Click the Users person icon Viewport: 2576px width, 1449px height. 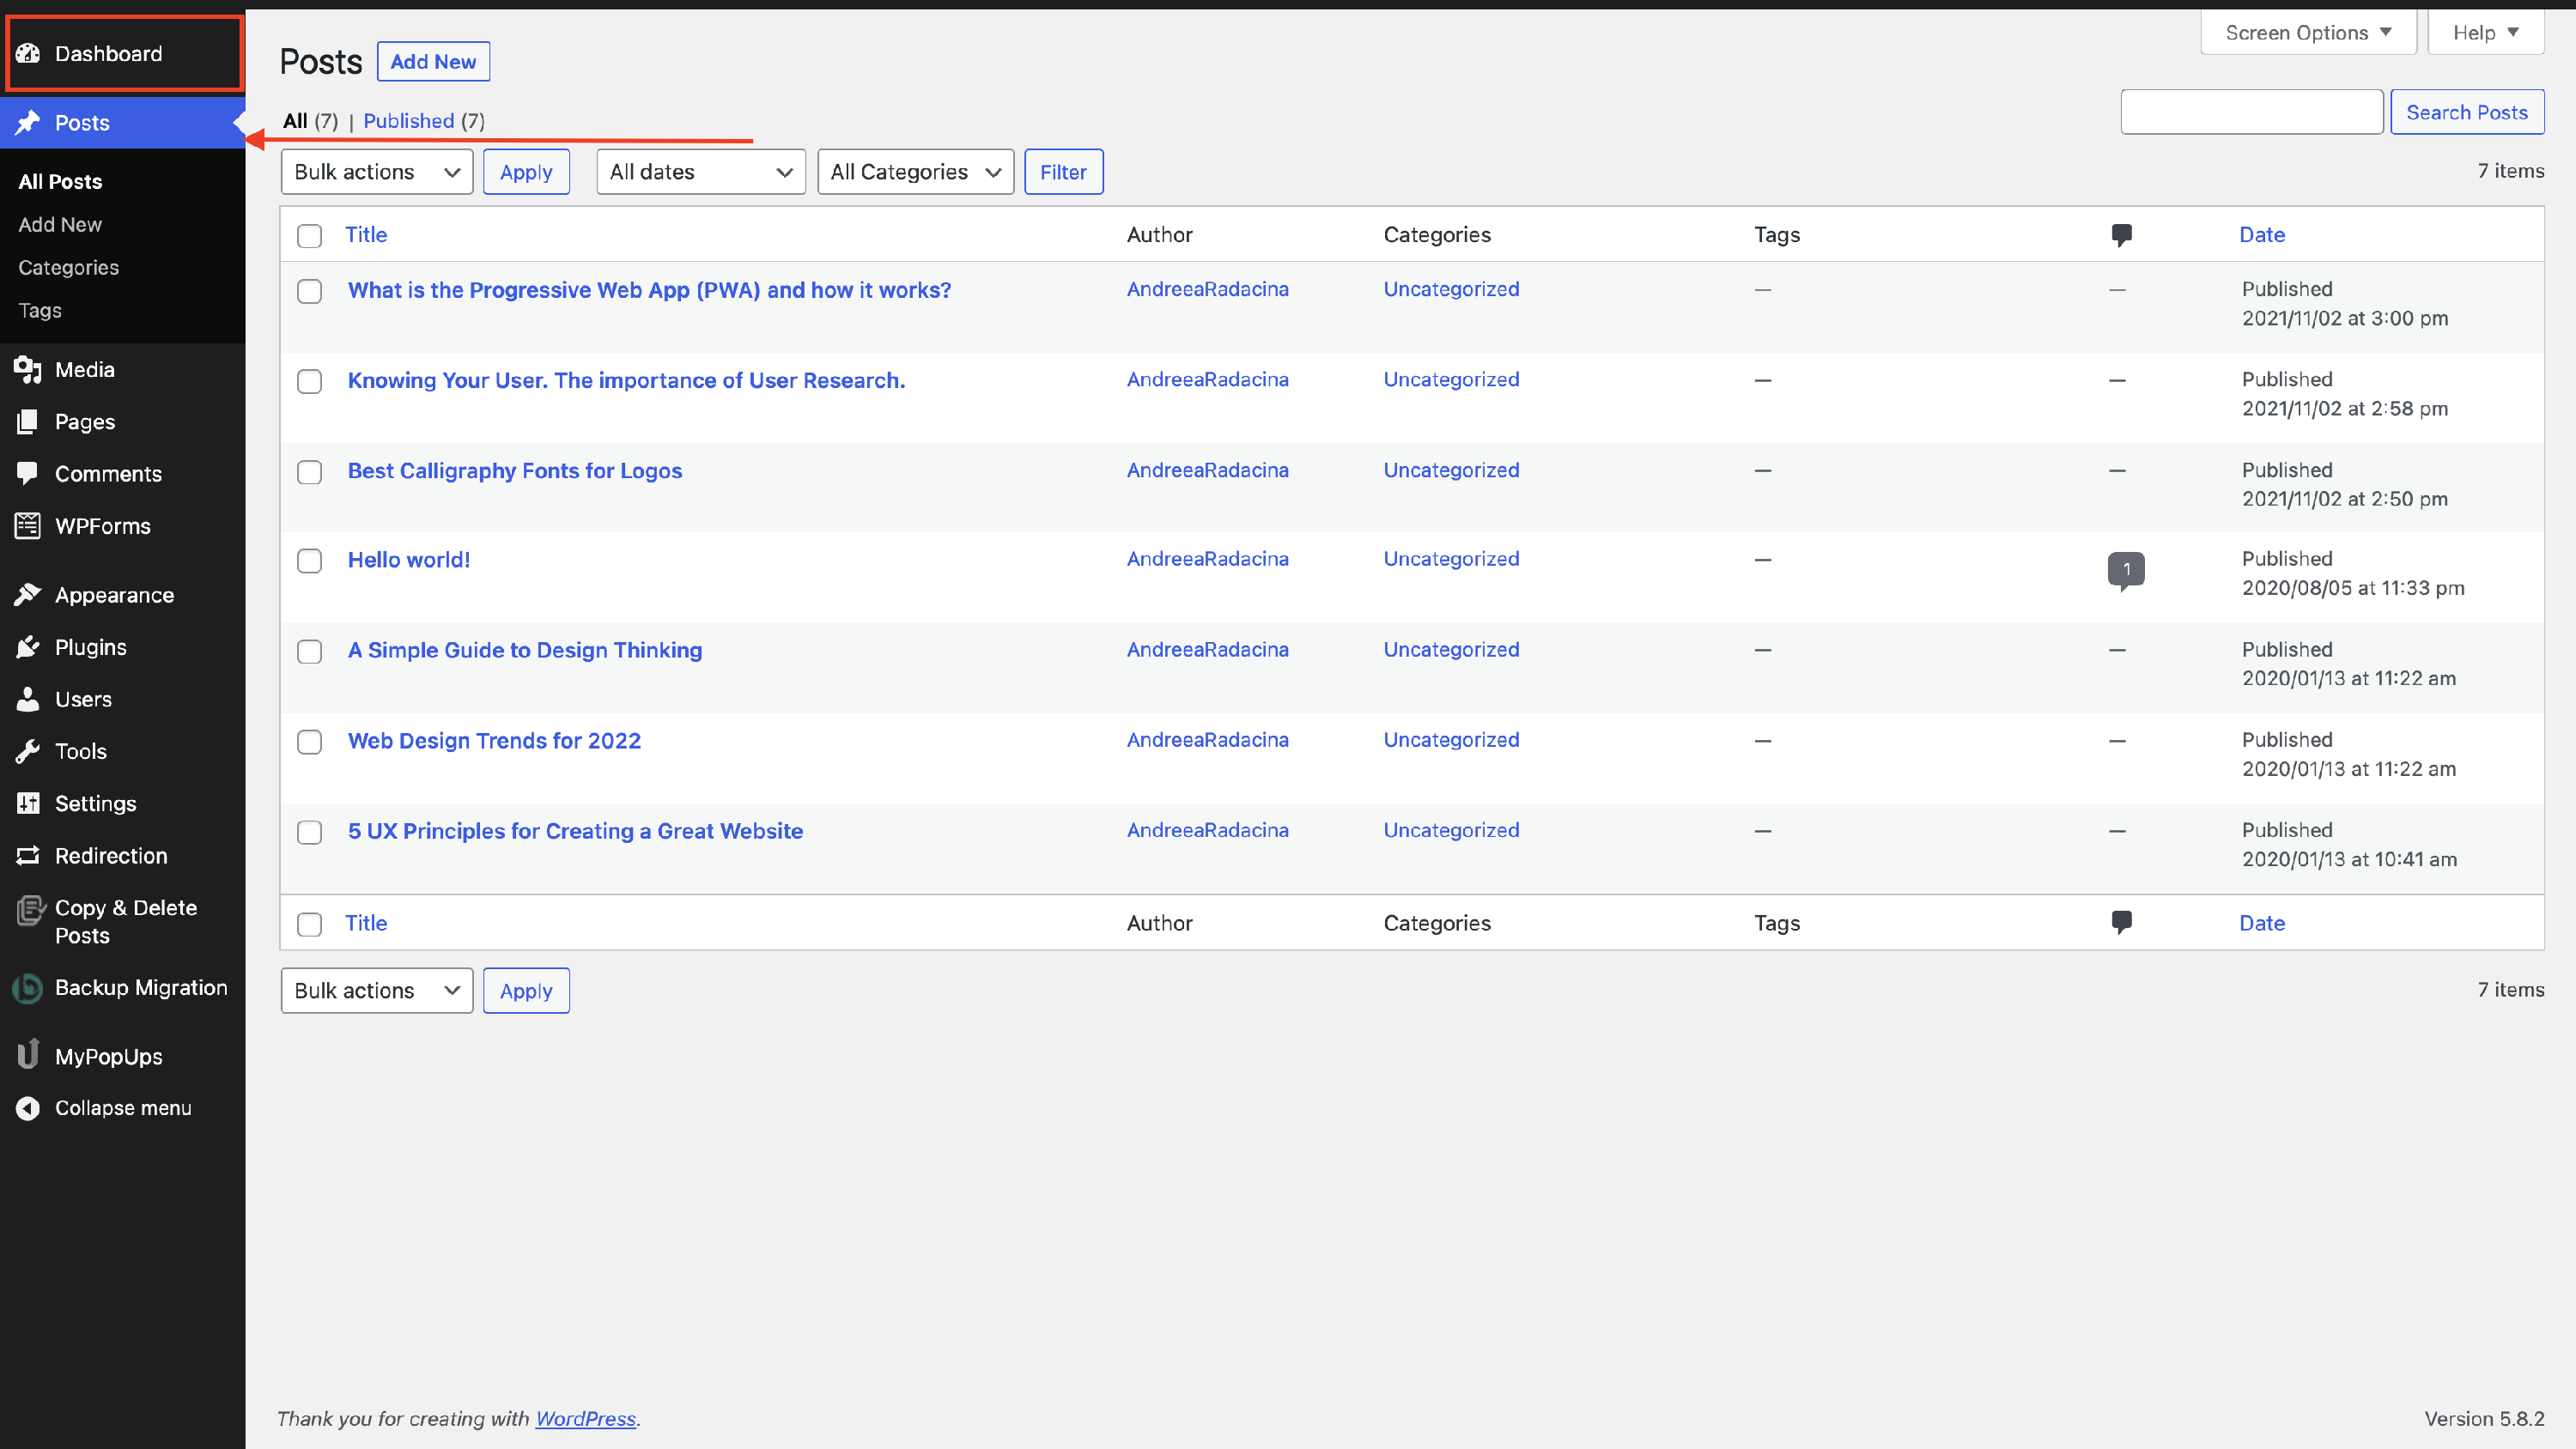[x=28, y=699]
